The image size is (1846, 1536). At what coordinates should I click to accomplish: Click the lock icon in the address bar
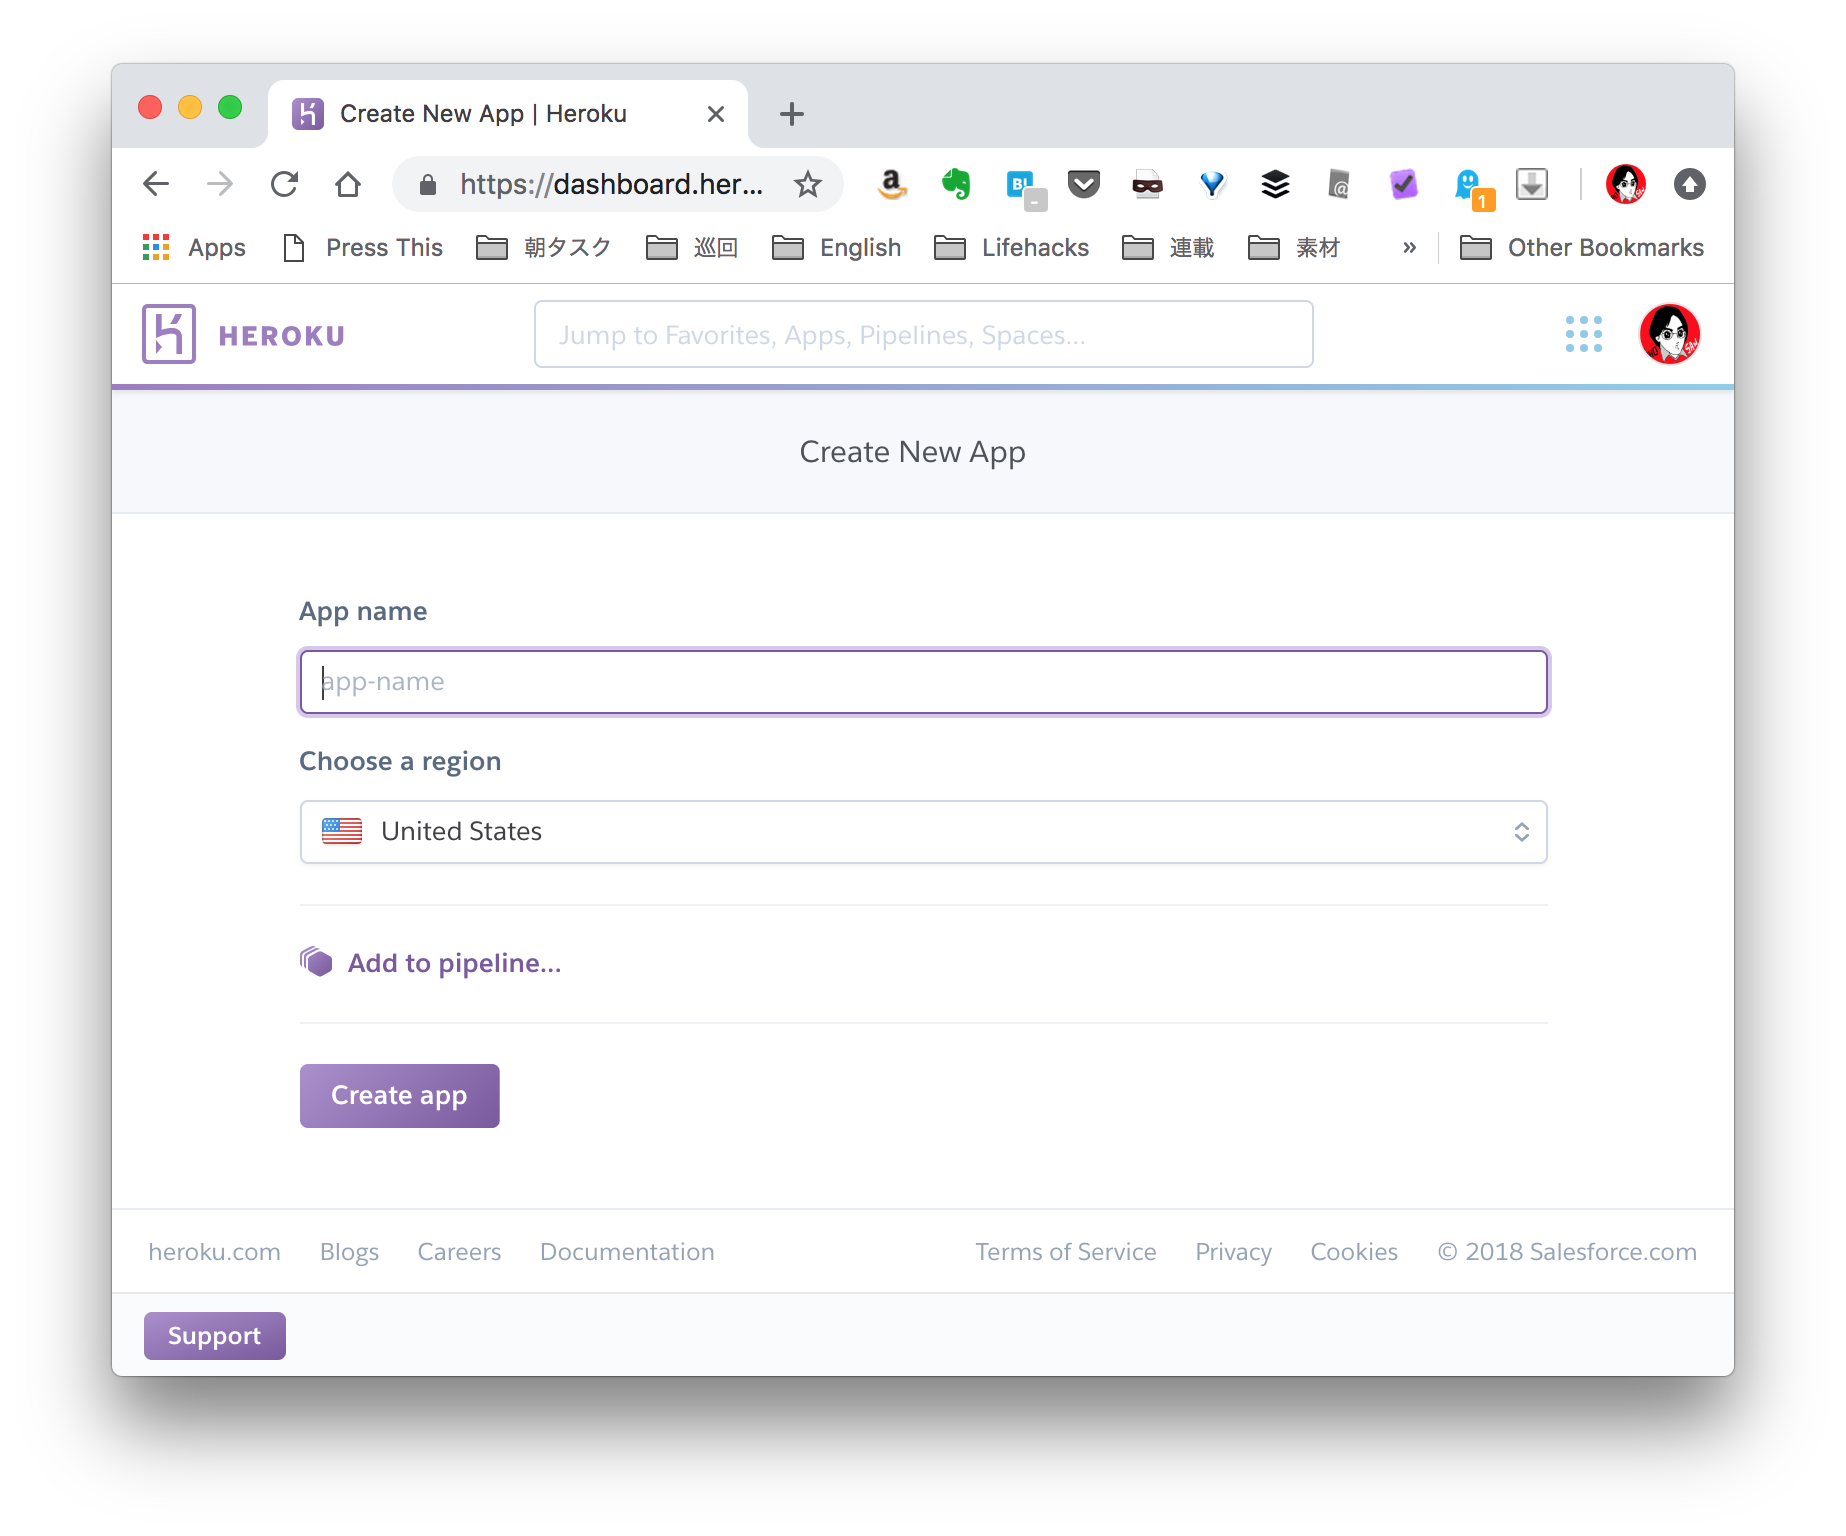point(428,184)
